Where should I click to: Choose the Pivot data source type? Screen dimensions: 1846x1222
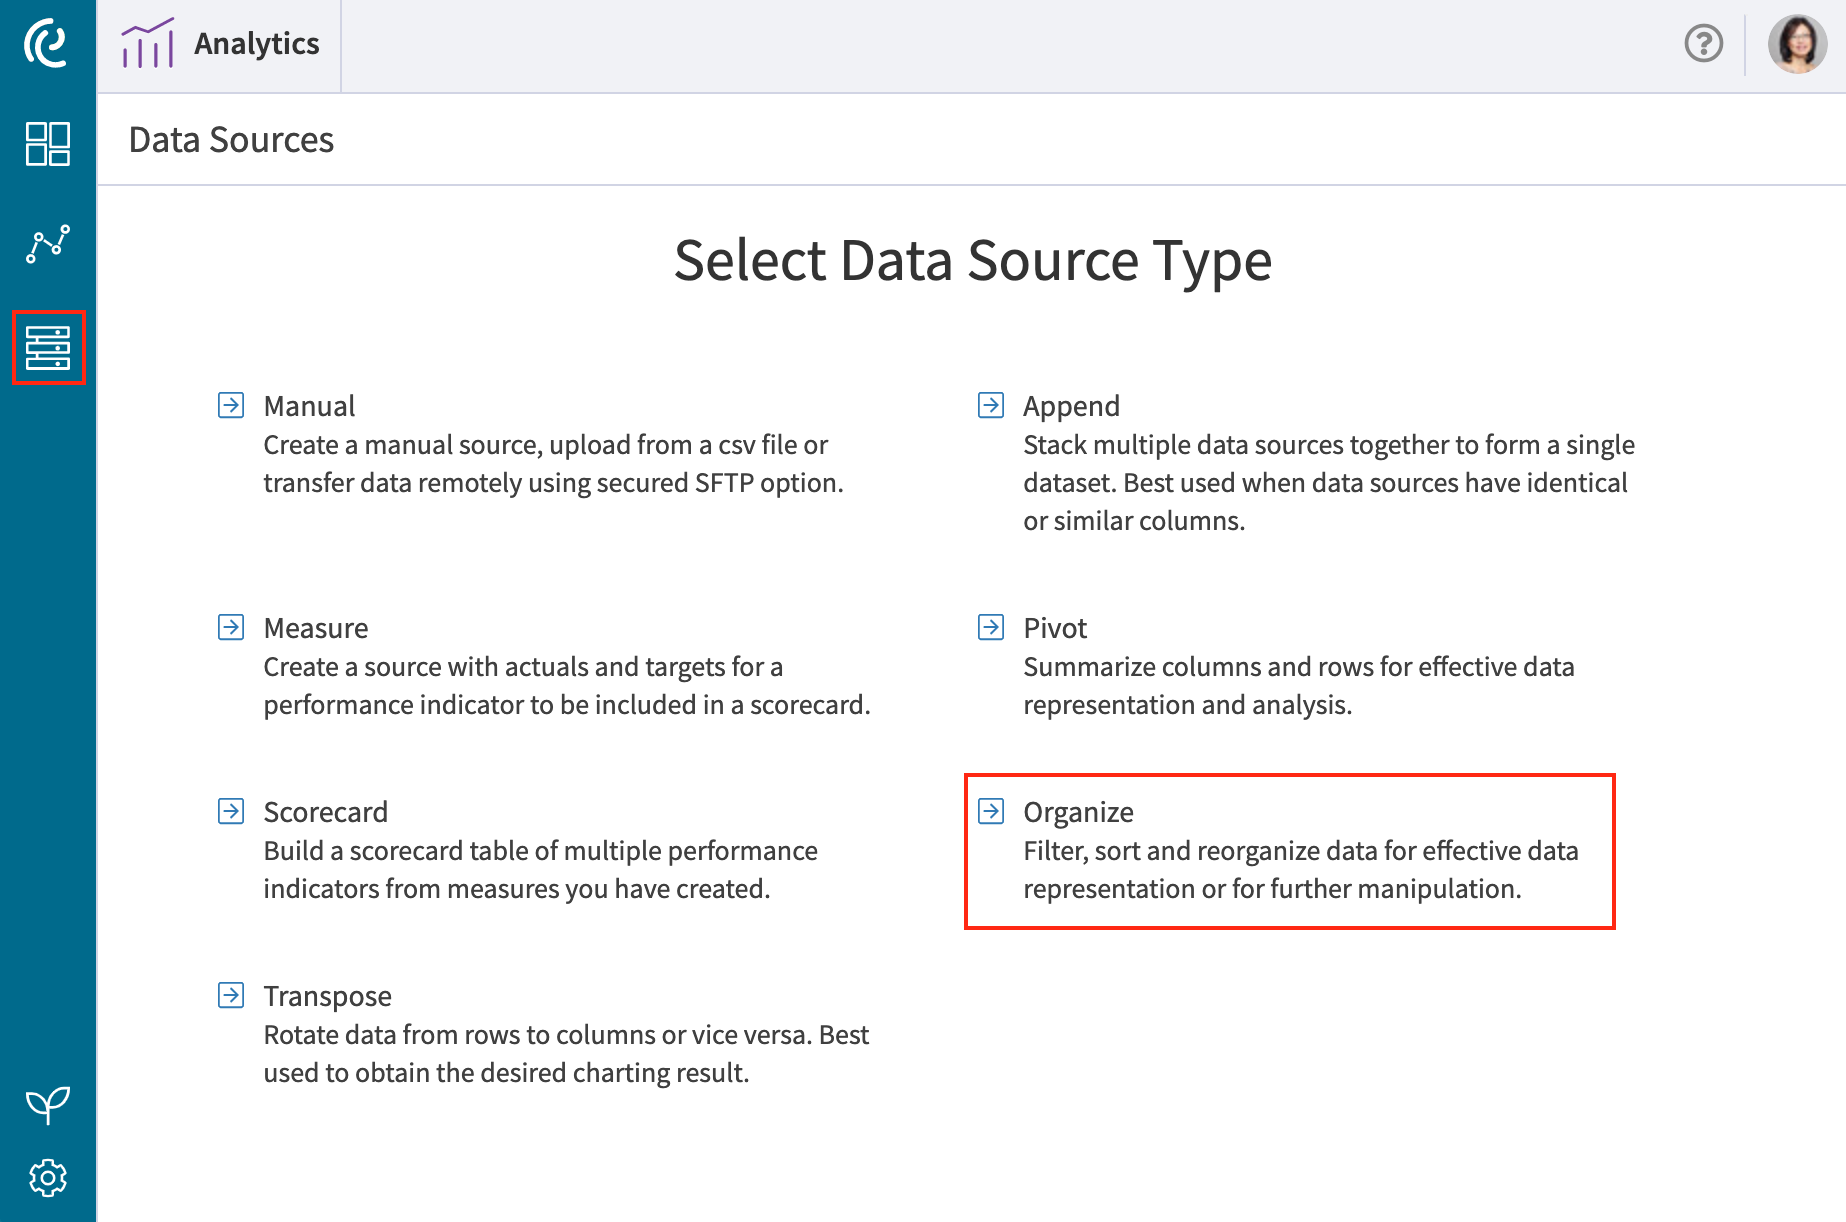pyautogui.click(x=1055, y=628)
